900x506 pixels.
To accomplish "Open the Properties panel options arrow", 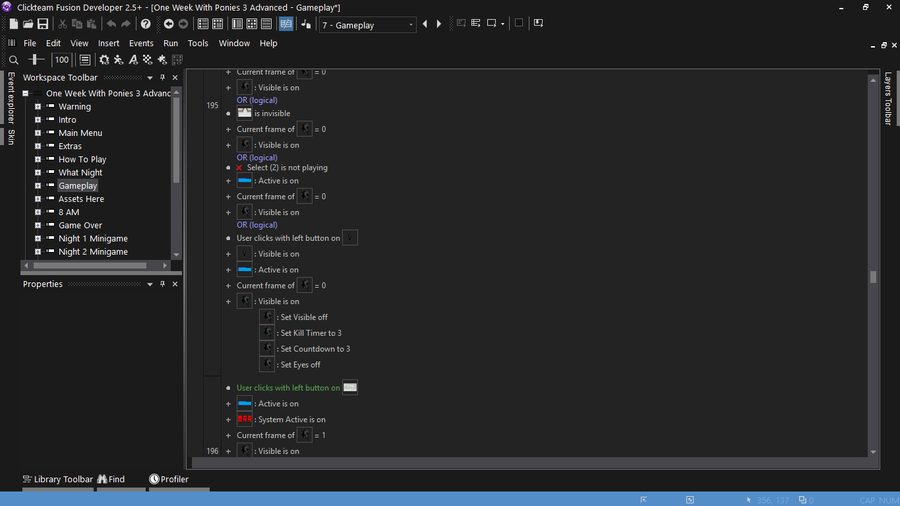I will point(150,284).
